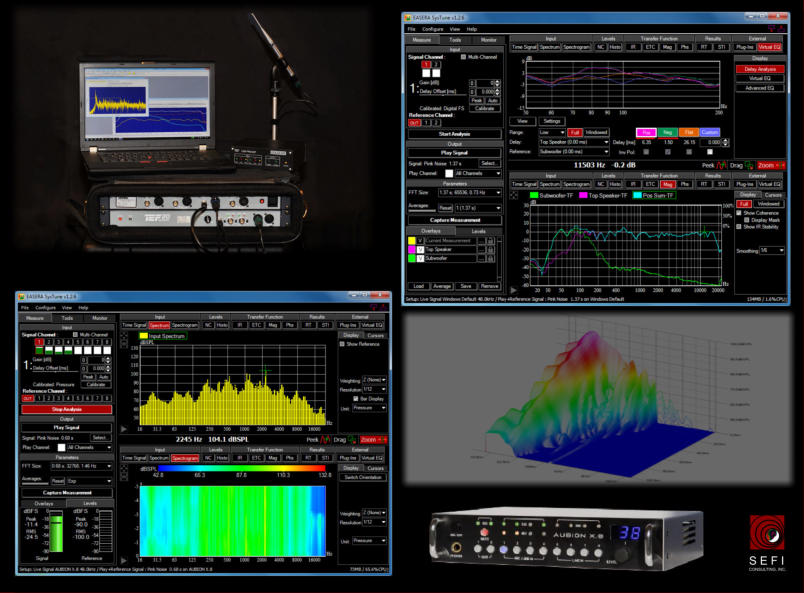Switch to Cursors tab in upper-right SysTune window

[773, 195]
